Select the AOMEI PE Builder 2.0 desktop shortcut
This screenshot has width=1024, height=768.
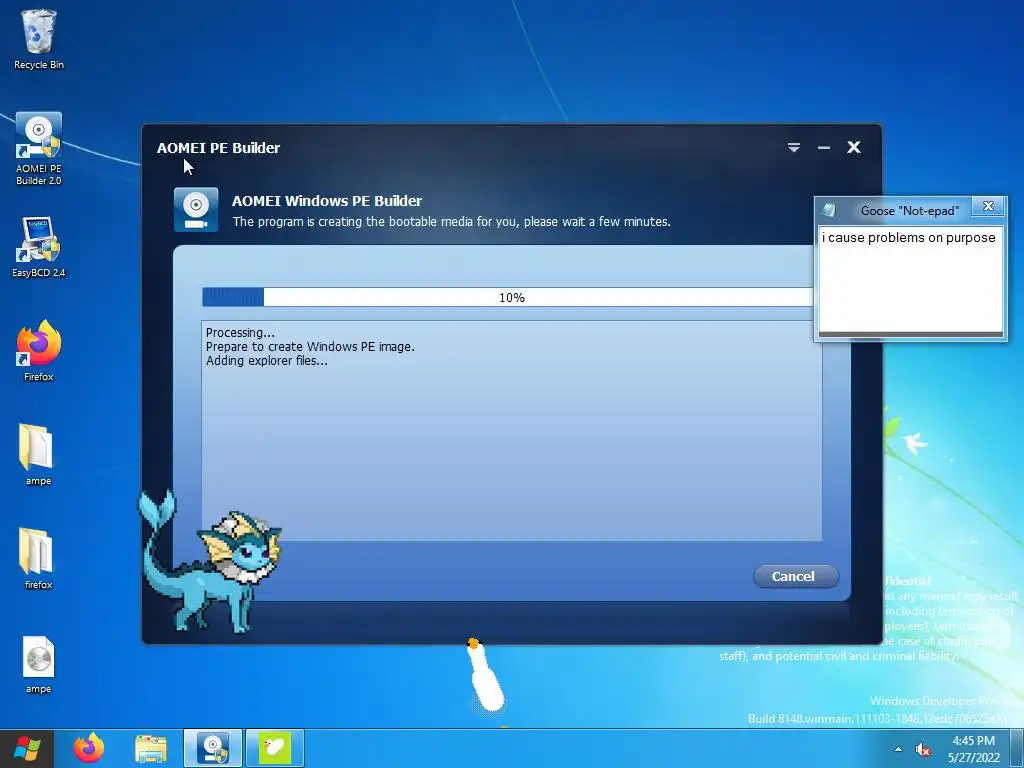coord(39,148)
